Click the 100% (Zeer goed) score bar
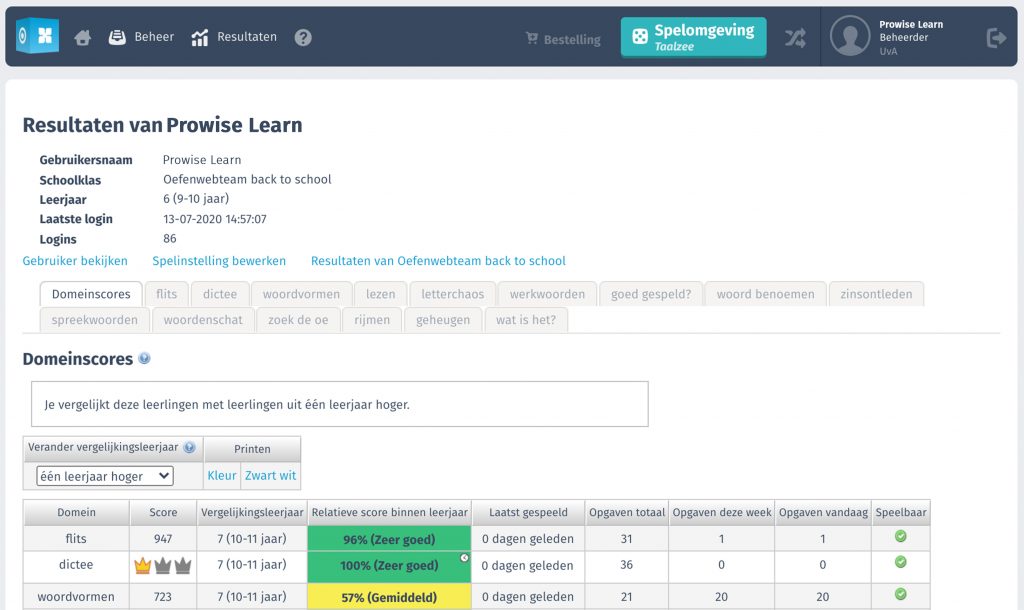1024x610 pixels. tap(389, 566)
